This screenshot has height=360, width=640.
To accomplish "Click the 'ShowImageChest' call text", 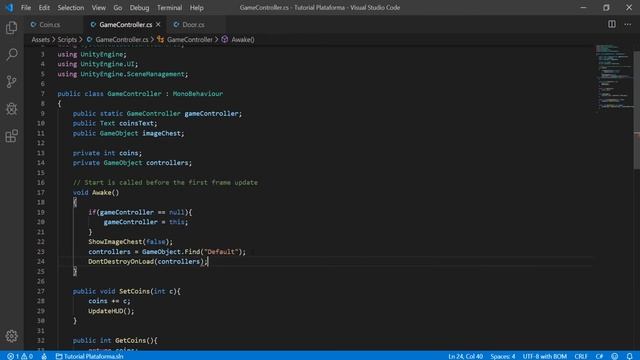I will 115,242.
